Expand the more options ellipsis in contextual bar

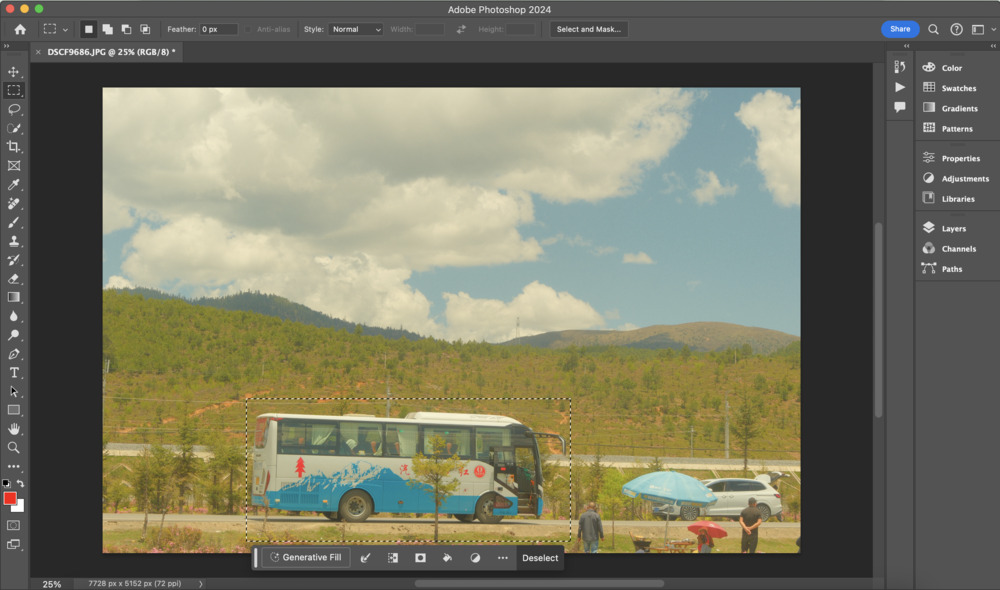502,558
